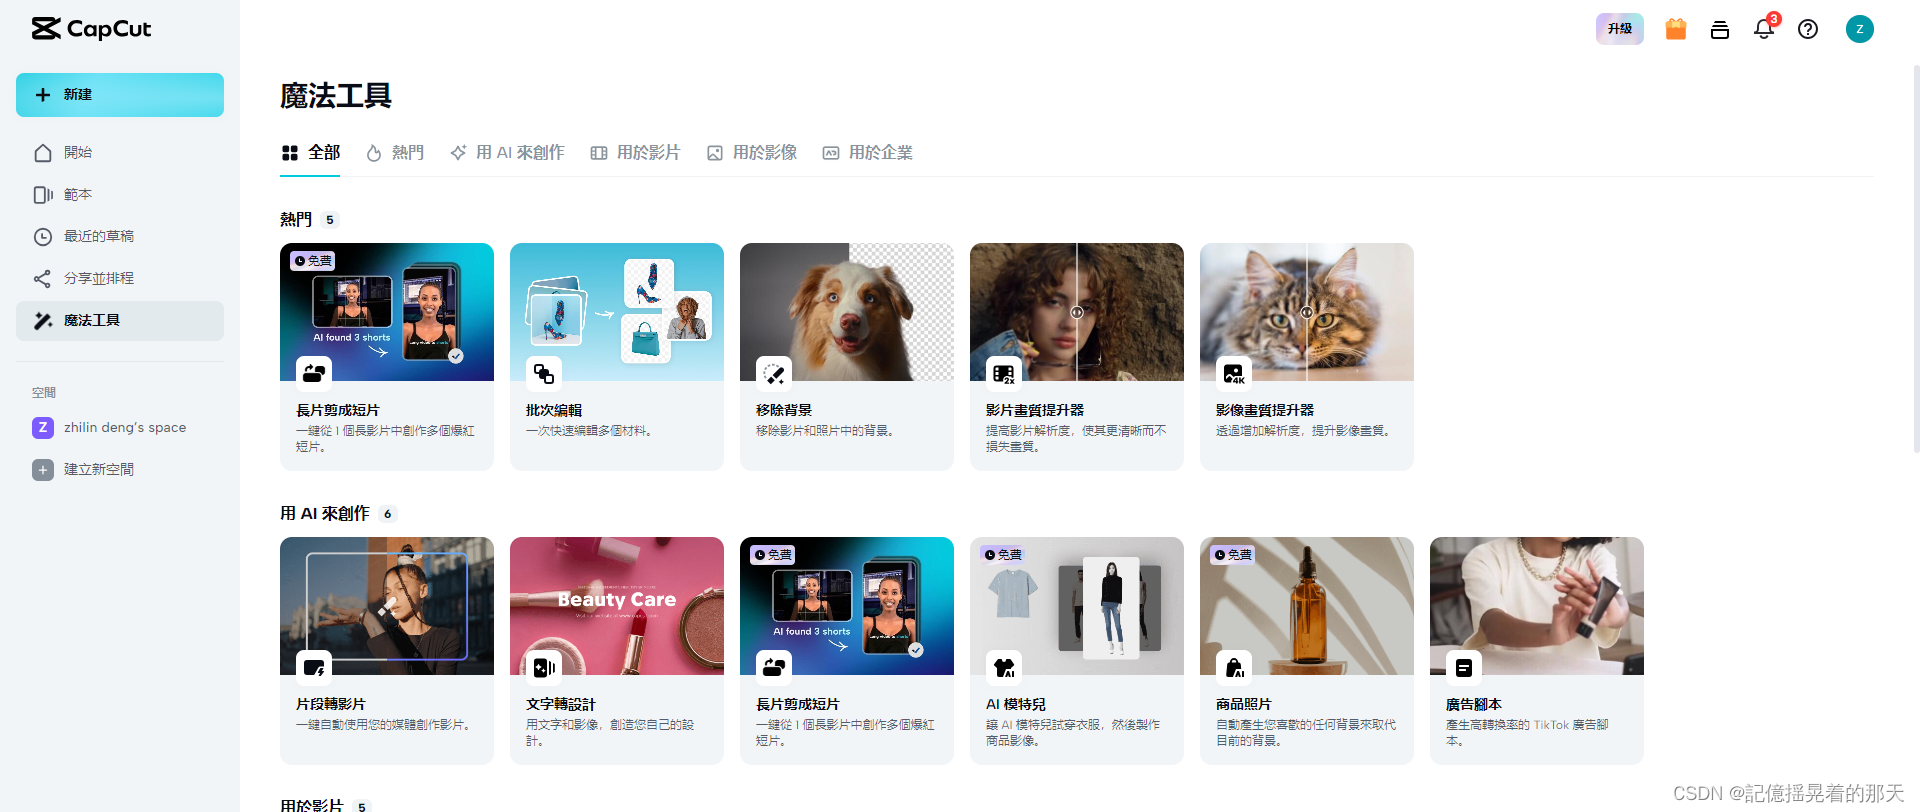Click the purple Z space avatar
This screenshot has height=812, width=1920.
pyautogui.click(x=43, y=428)
